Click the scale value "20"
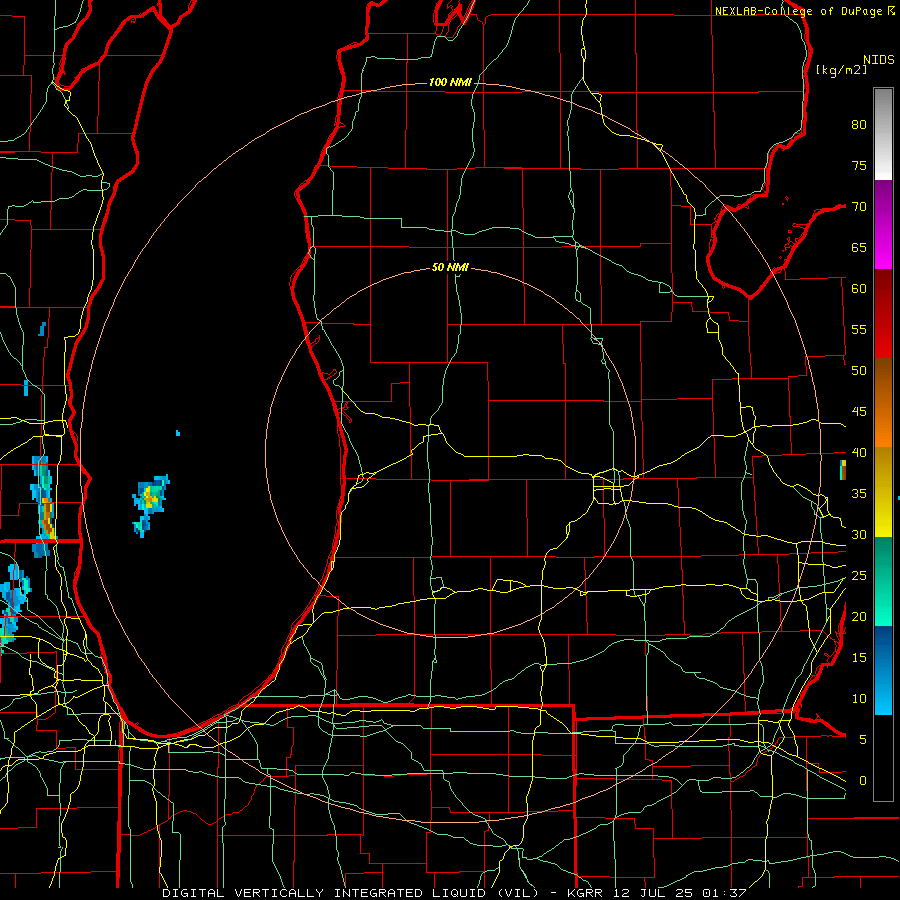900x900 pixels. [859, 617]
